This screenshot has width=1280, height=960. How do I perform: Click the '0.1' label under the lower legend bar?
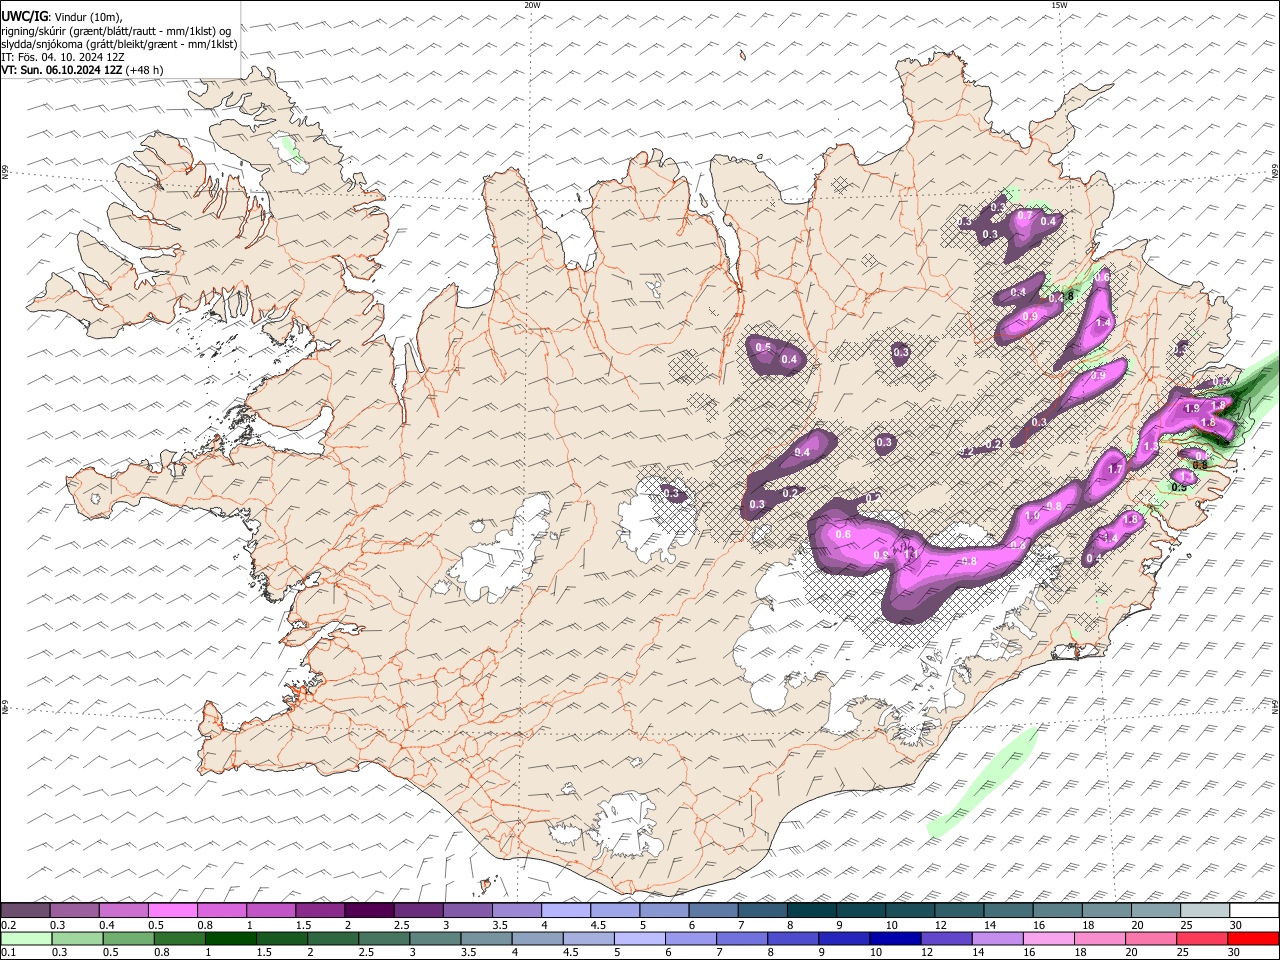point(8,953)
